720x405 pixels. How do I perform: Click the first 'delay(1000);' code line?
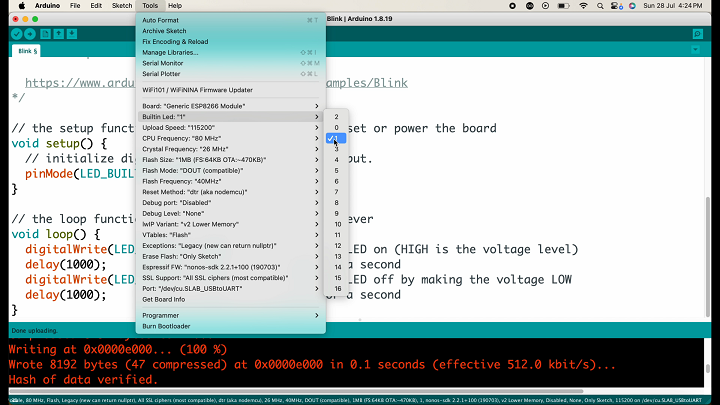pos(66,264)
